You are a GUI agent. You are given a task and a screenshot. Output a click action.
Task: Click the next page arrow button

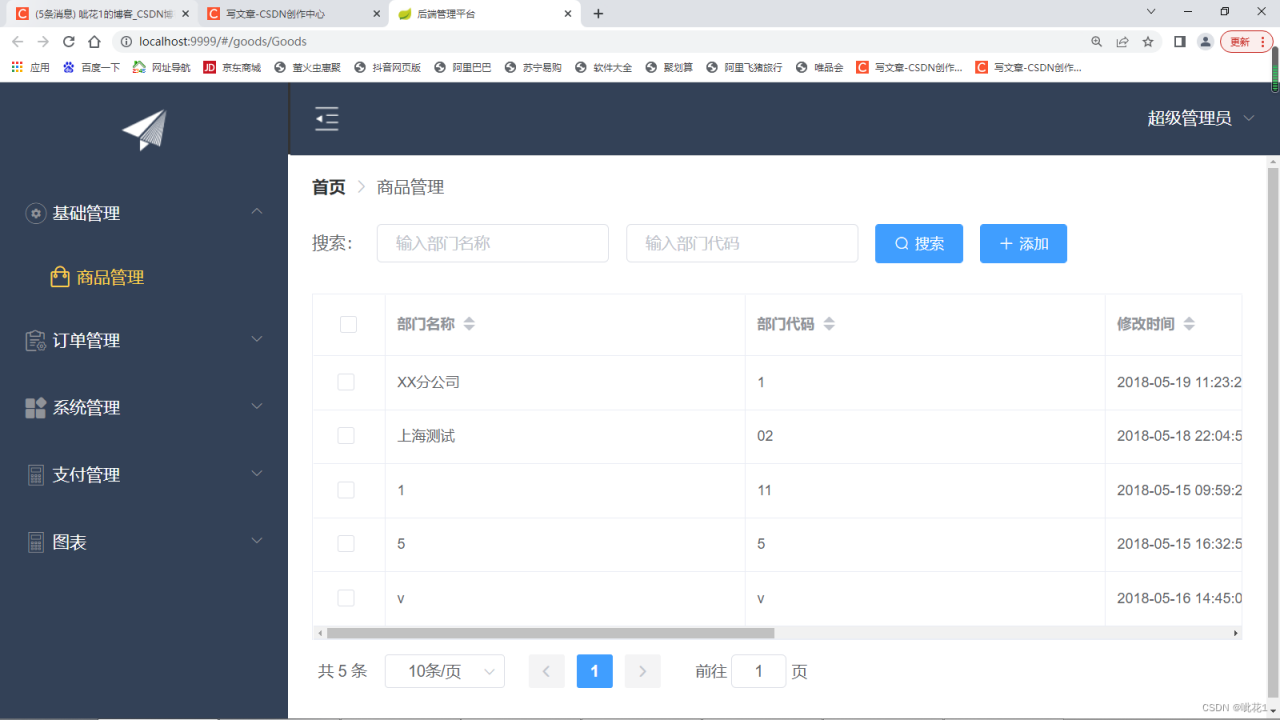pos(643,671)
